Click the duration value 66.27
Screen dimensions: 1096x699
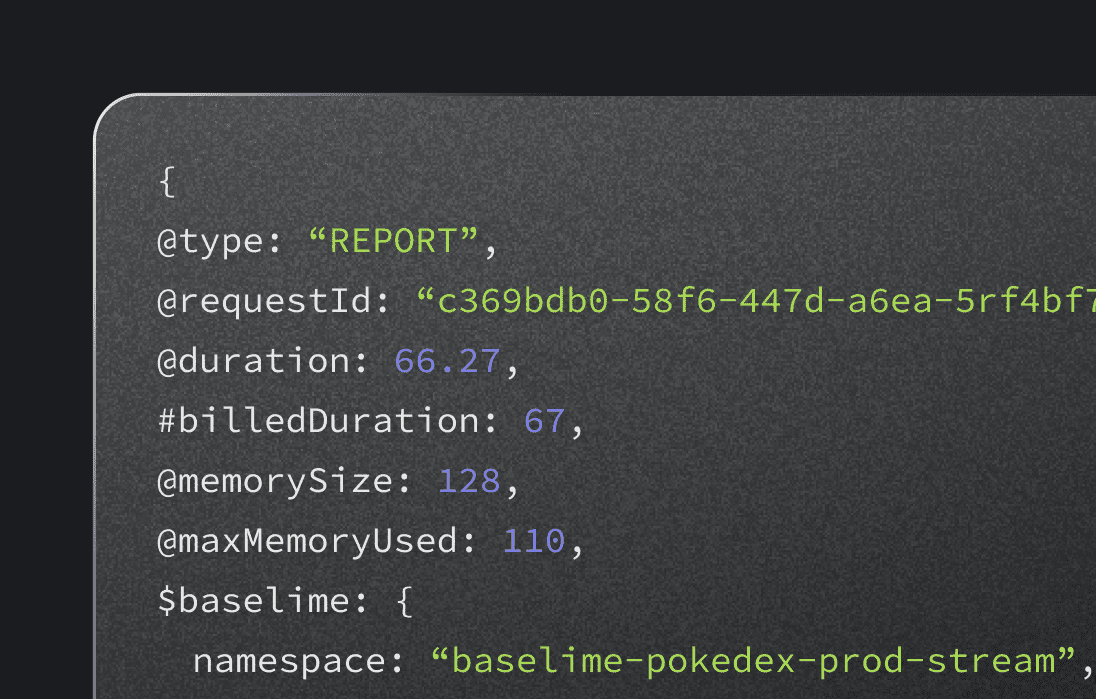(447, 361)
